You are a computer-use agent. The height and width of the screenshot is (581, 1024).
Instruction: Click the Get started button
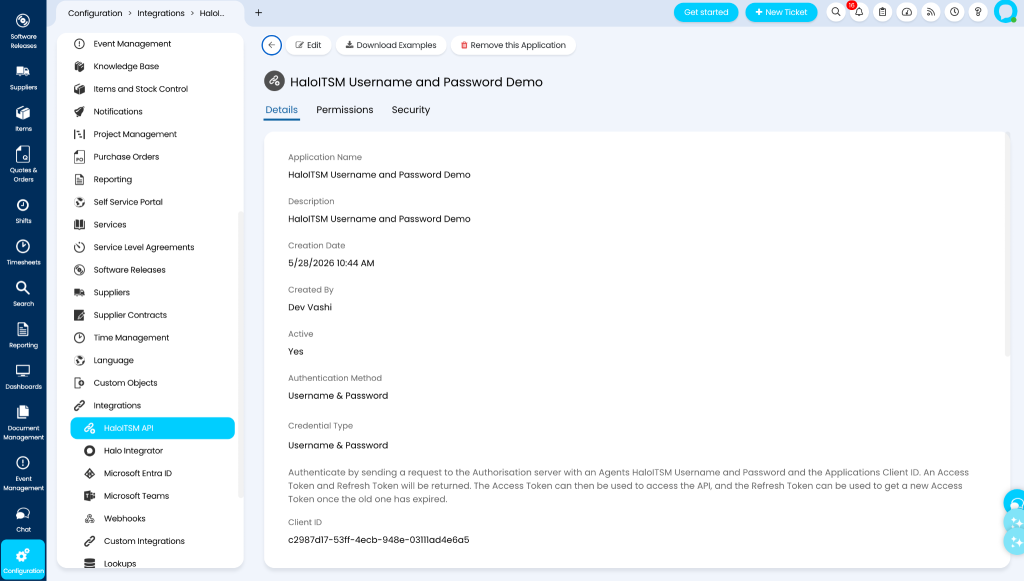coord(706,12)
